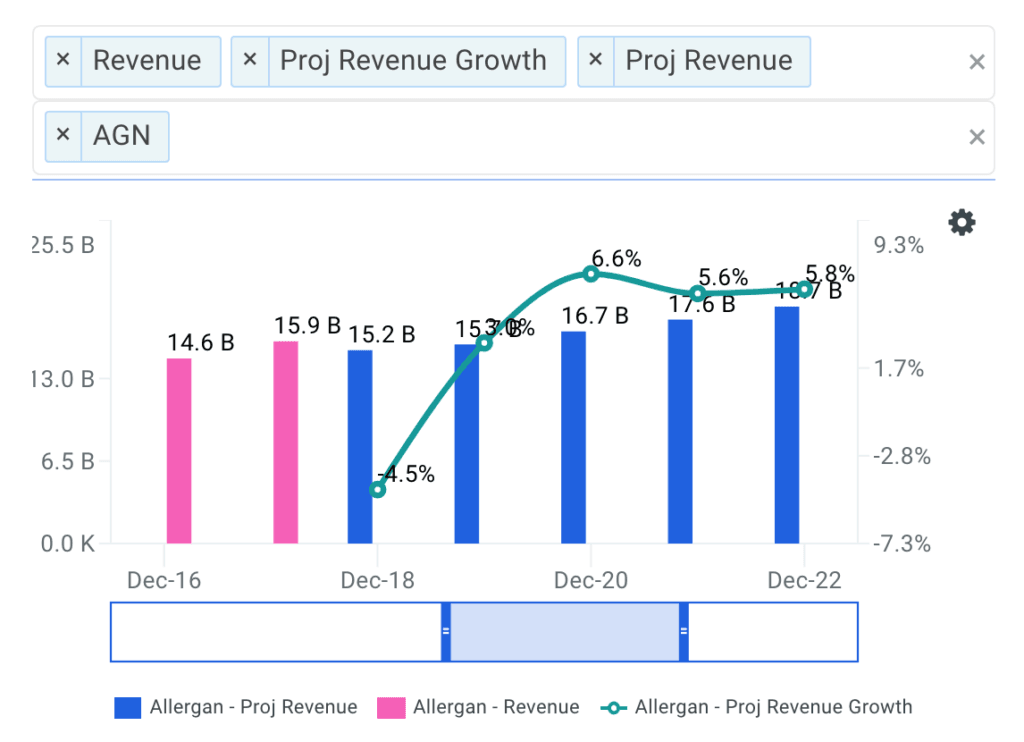
Task: Remove the AGN ticker tag
Action: point(63,135)
